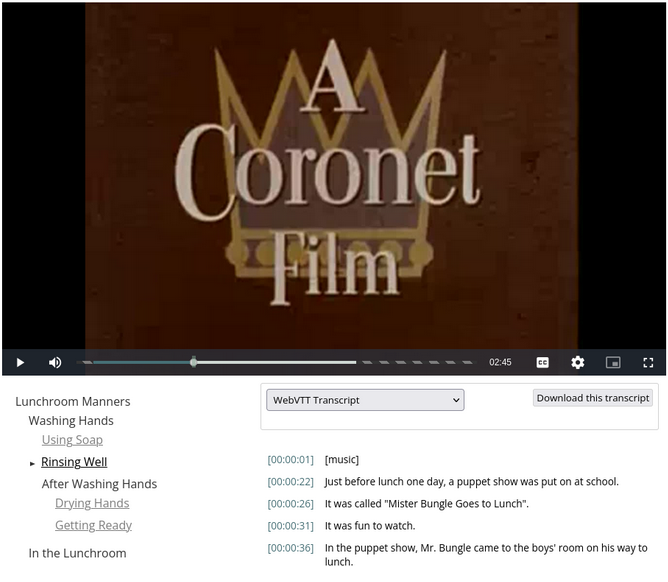This screenshot has height=582, width=668.
Task: Click the progress bar scrubber handle
Action: (x=193, y=362)
